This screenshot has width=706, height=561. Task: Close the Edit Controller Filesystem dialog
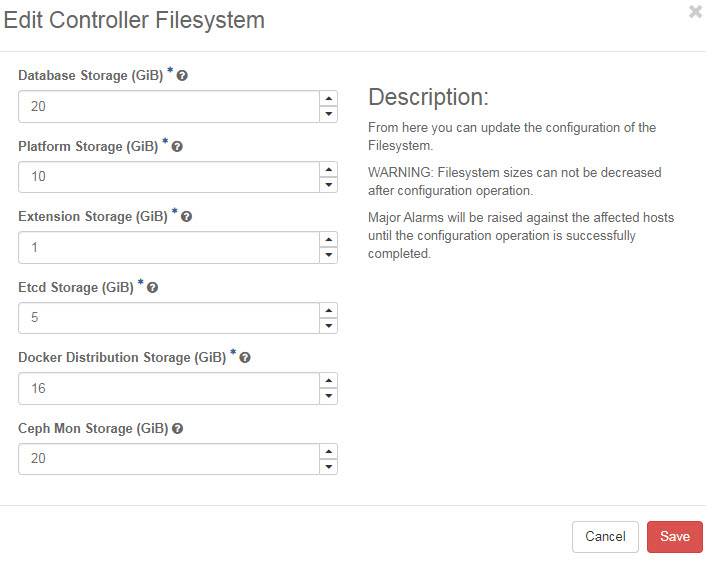point(695,12)
